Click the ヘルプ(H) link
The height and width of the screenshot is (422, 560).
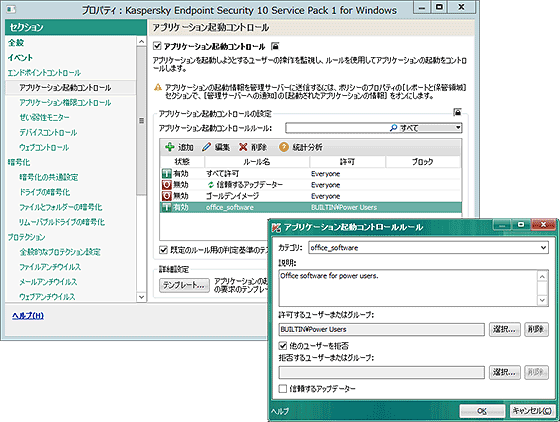point(28,316)
